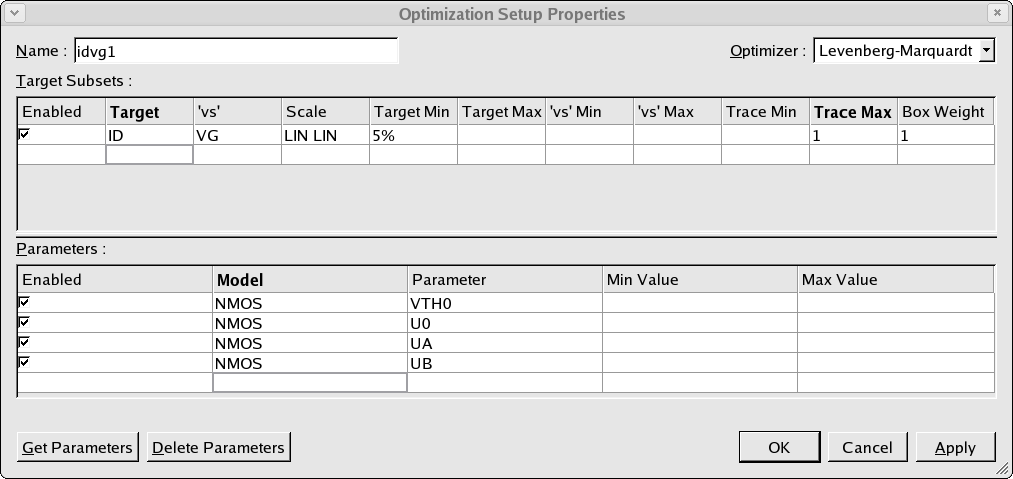Viewport: 1013px width, 479px height.
Task: Open the Optimizer dropdown arrow
Action: (987, 50)
